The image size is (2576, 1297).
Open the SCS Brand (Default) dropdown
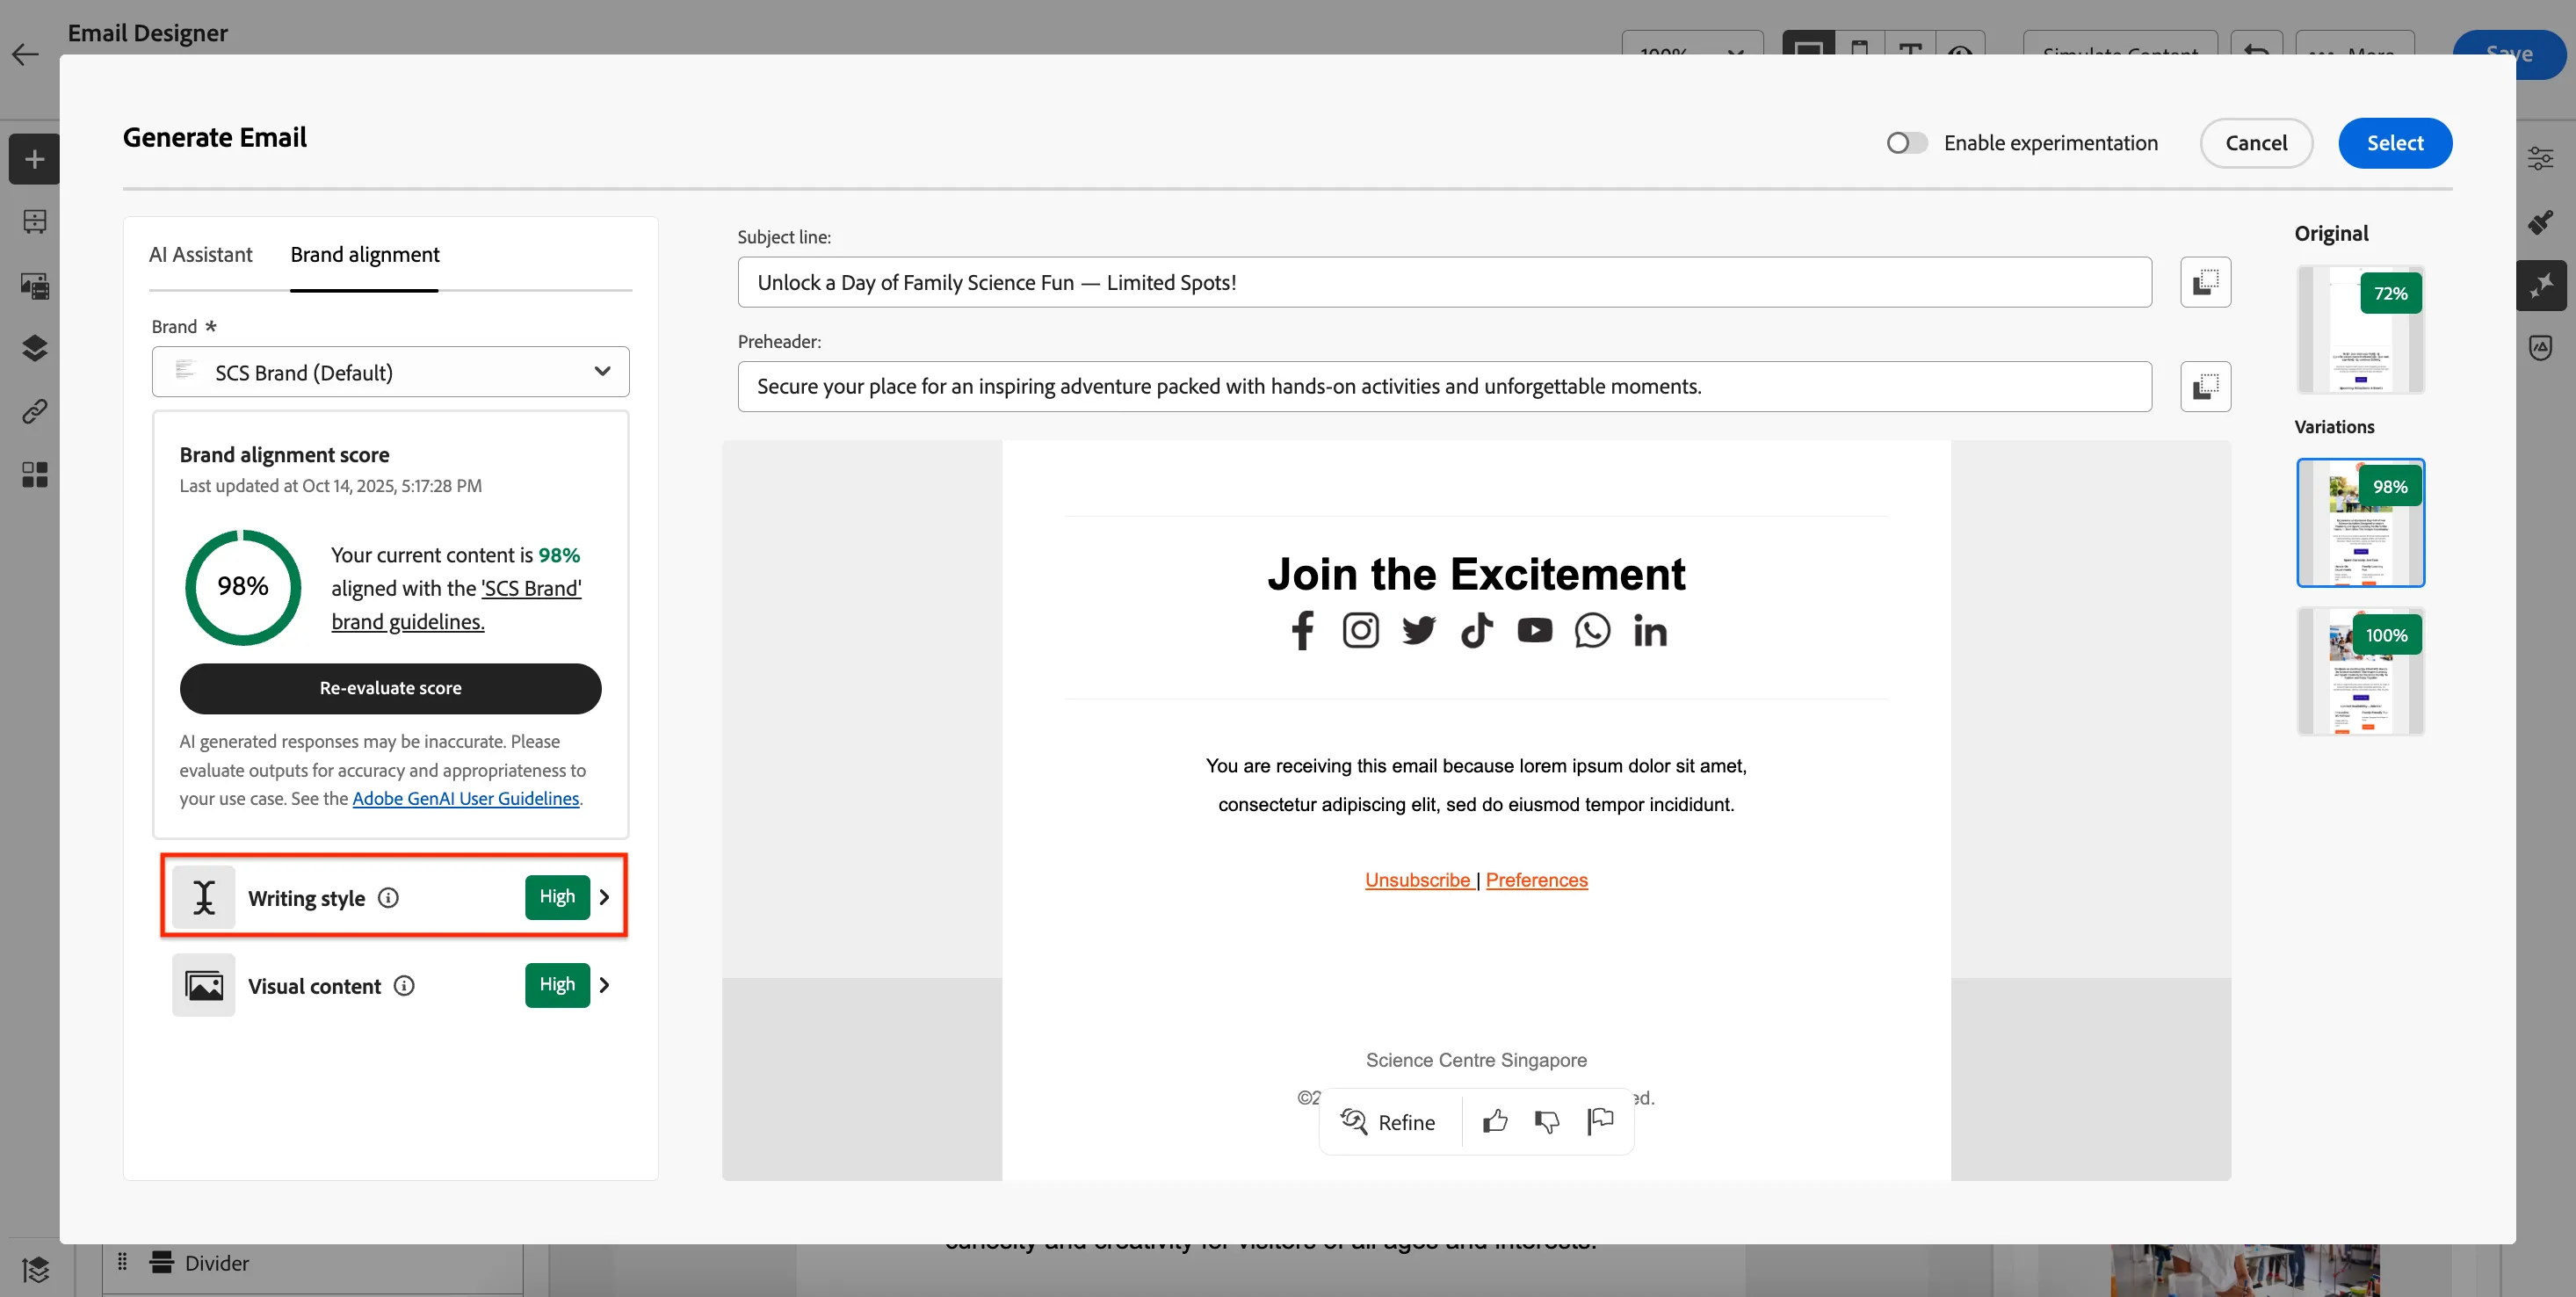(390, 372)
